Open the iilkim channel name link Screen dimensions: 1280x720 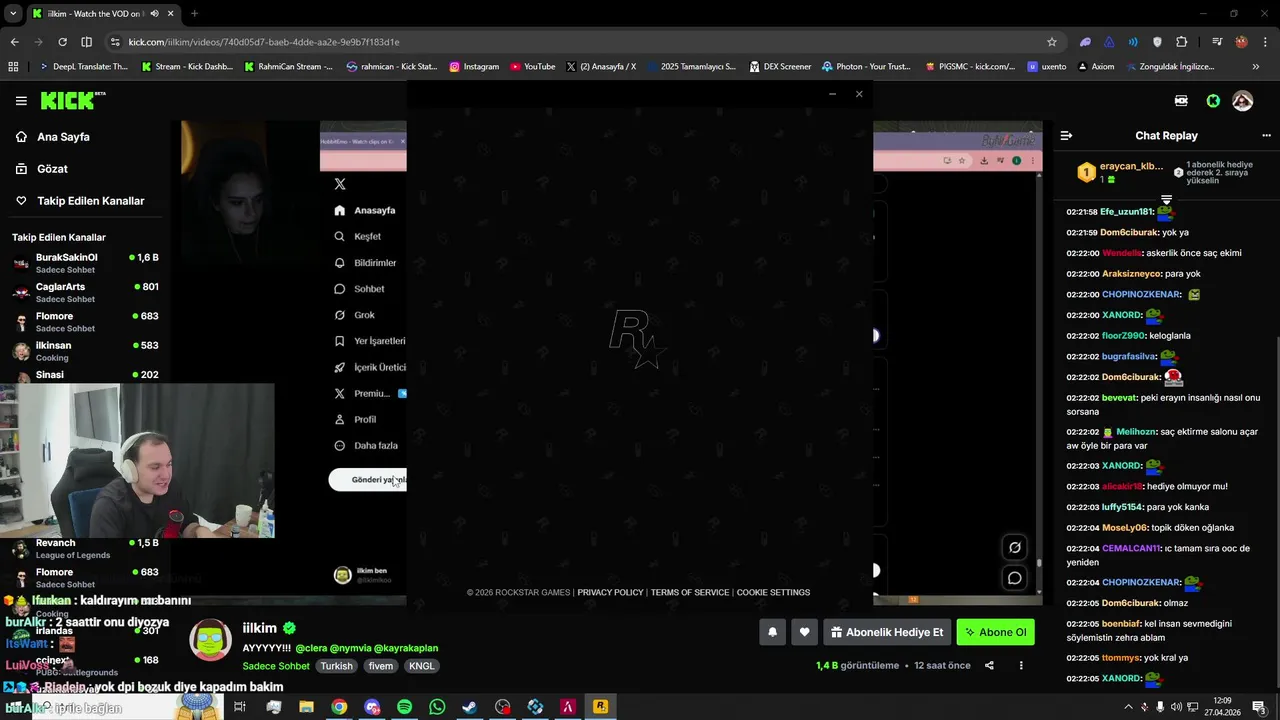click(259, 628)
